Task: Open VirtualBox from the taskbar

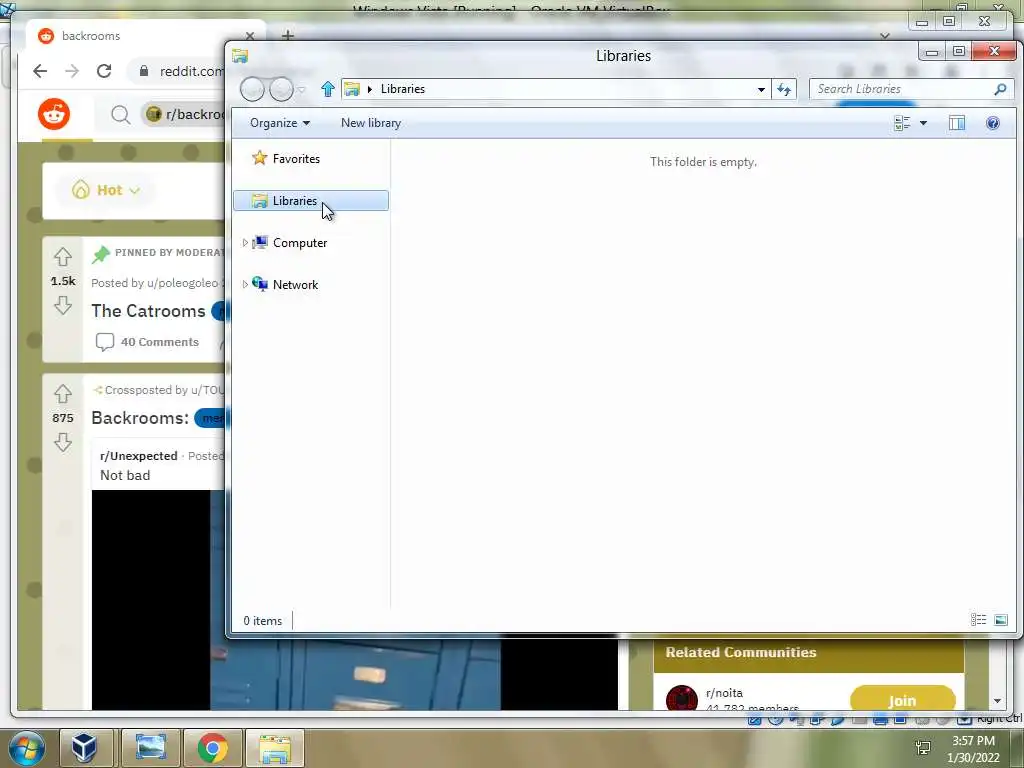Action: pyautogui.click(x=85, y=748)
